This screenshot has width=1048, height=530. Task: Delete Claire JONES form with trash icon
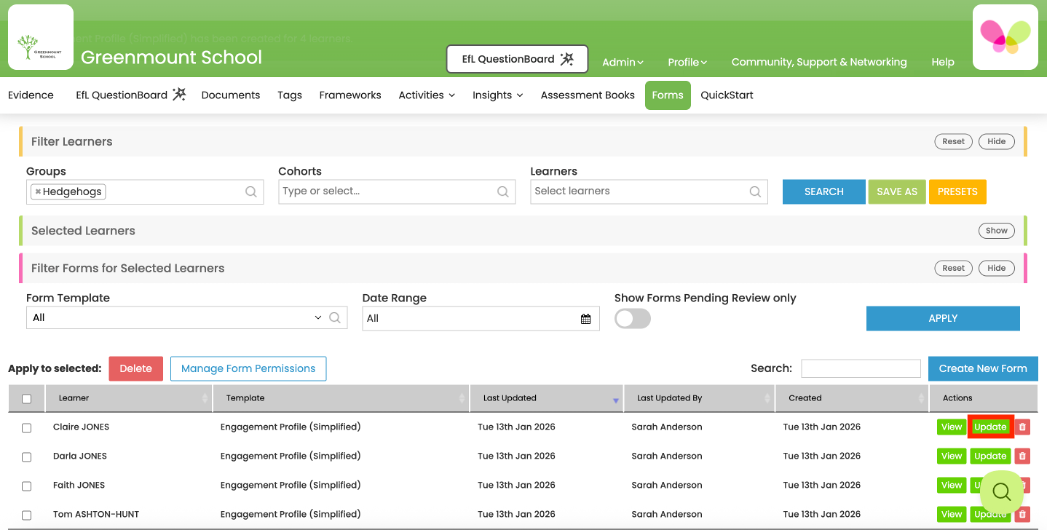coord(1022,427)
